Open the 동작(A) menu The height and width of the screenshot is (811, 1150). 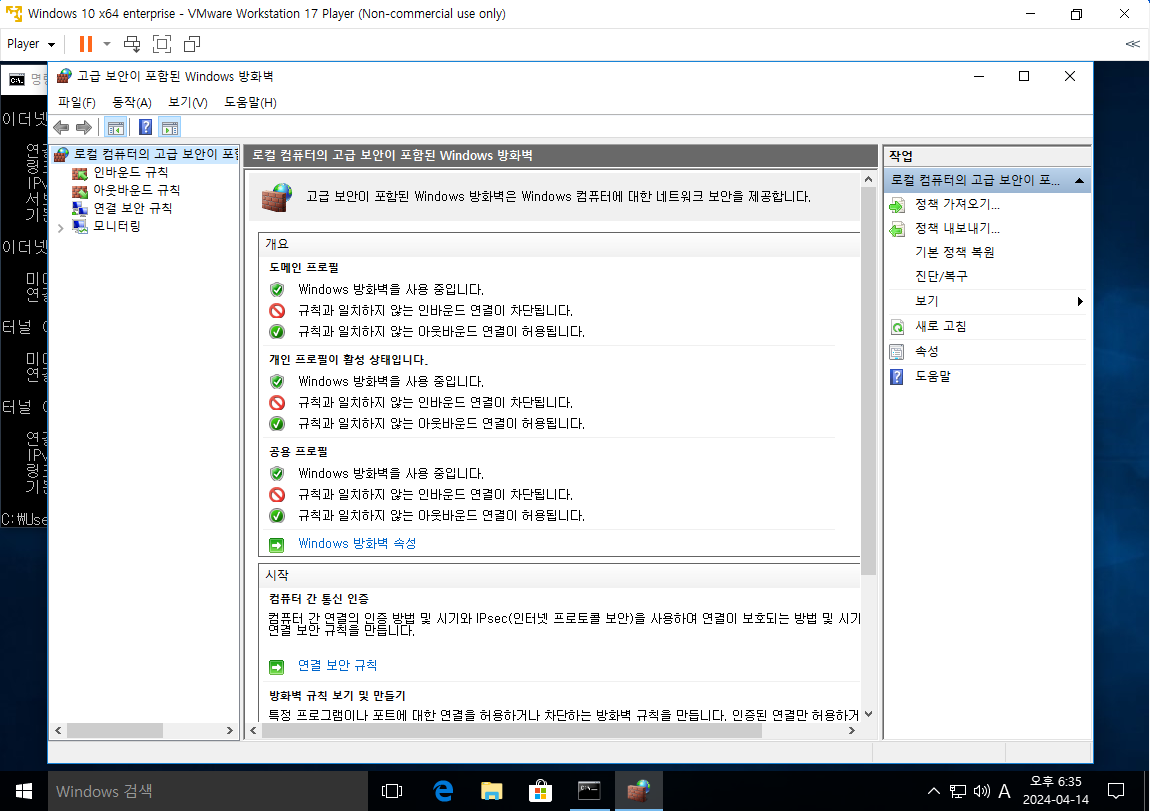pos(132,103)
